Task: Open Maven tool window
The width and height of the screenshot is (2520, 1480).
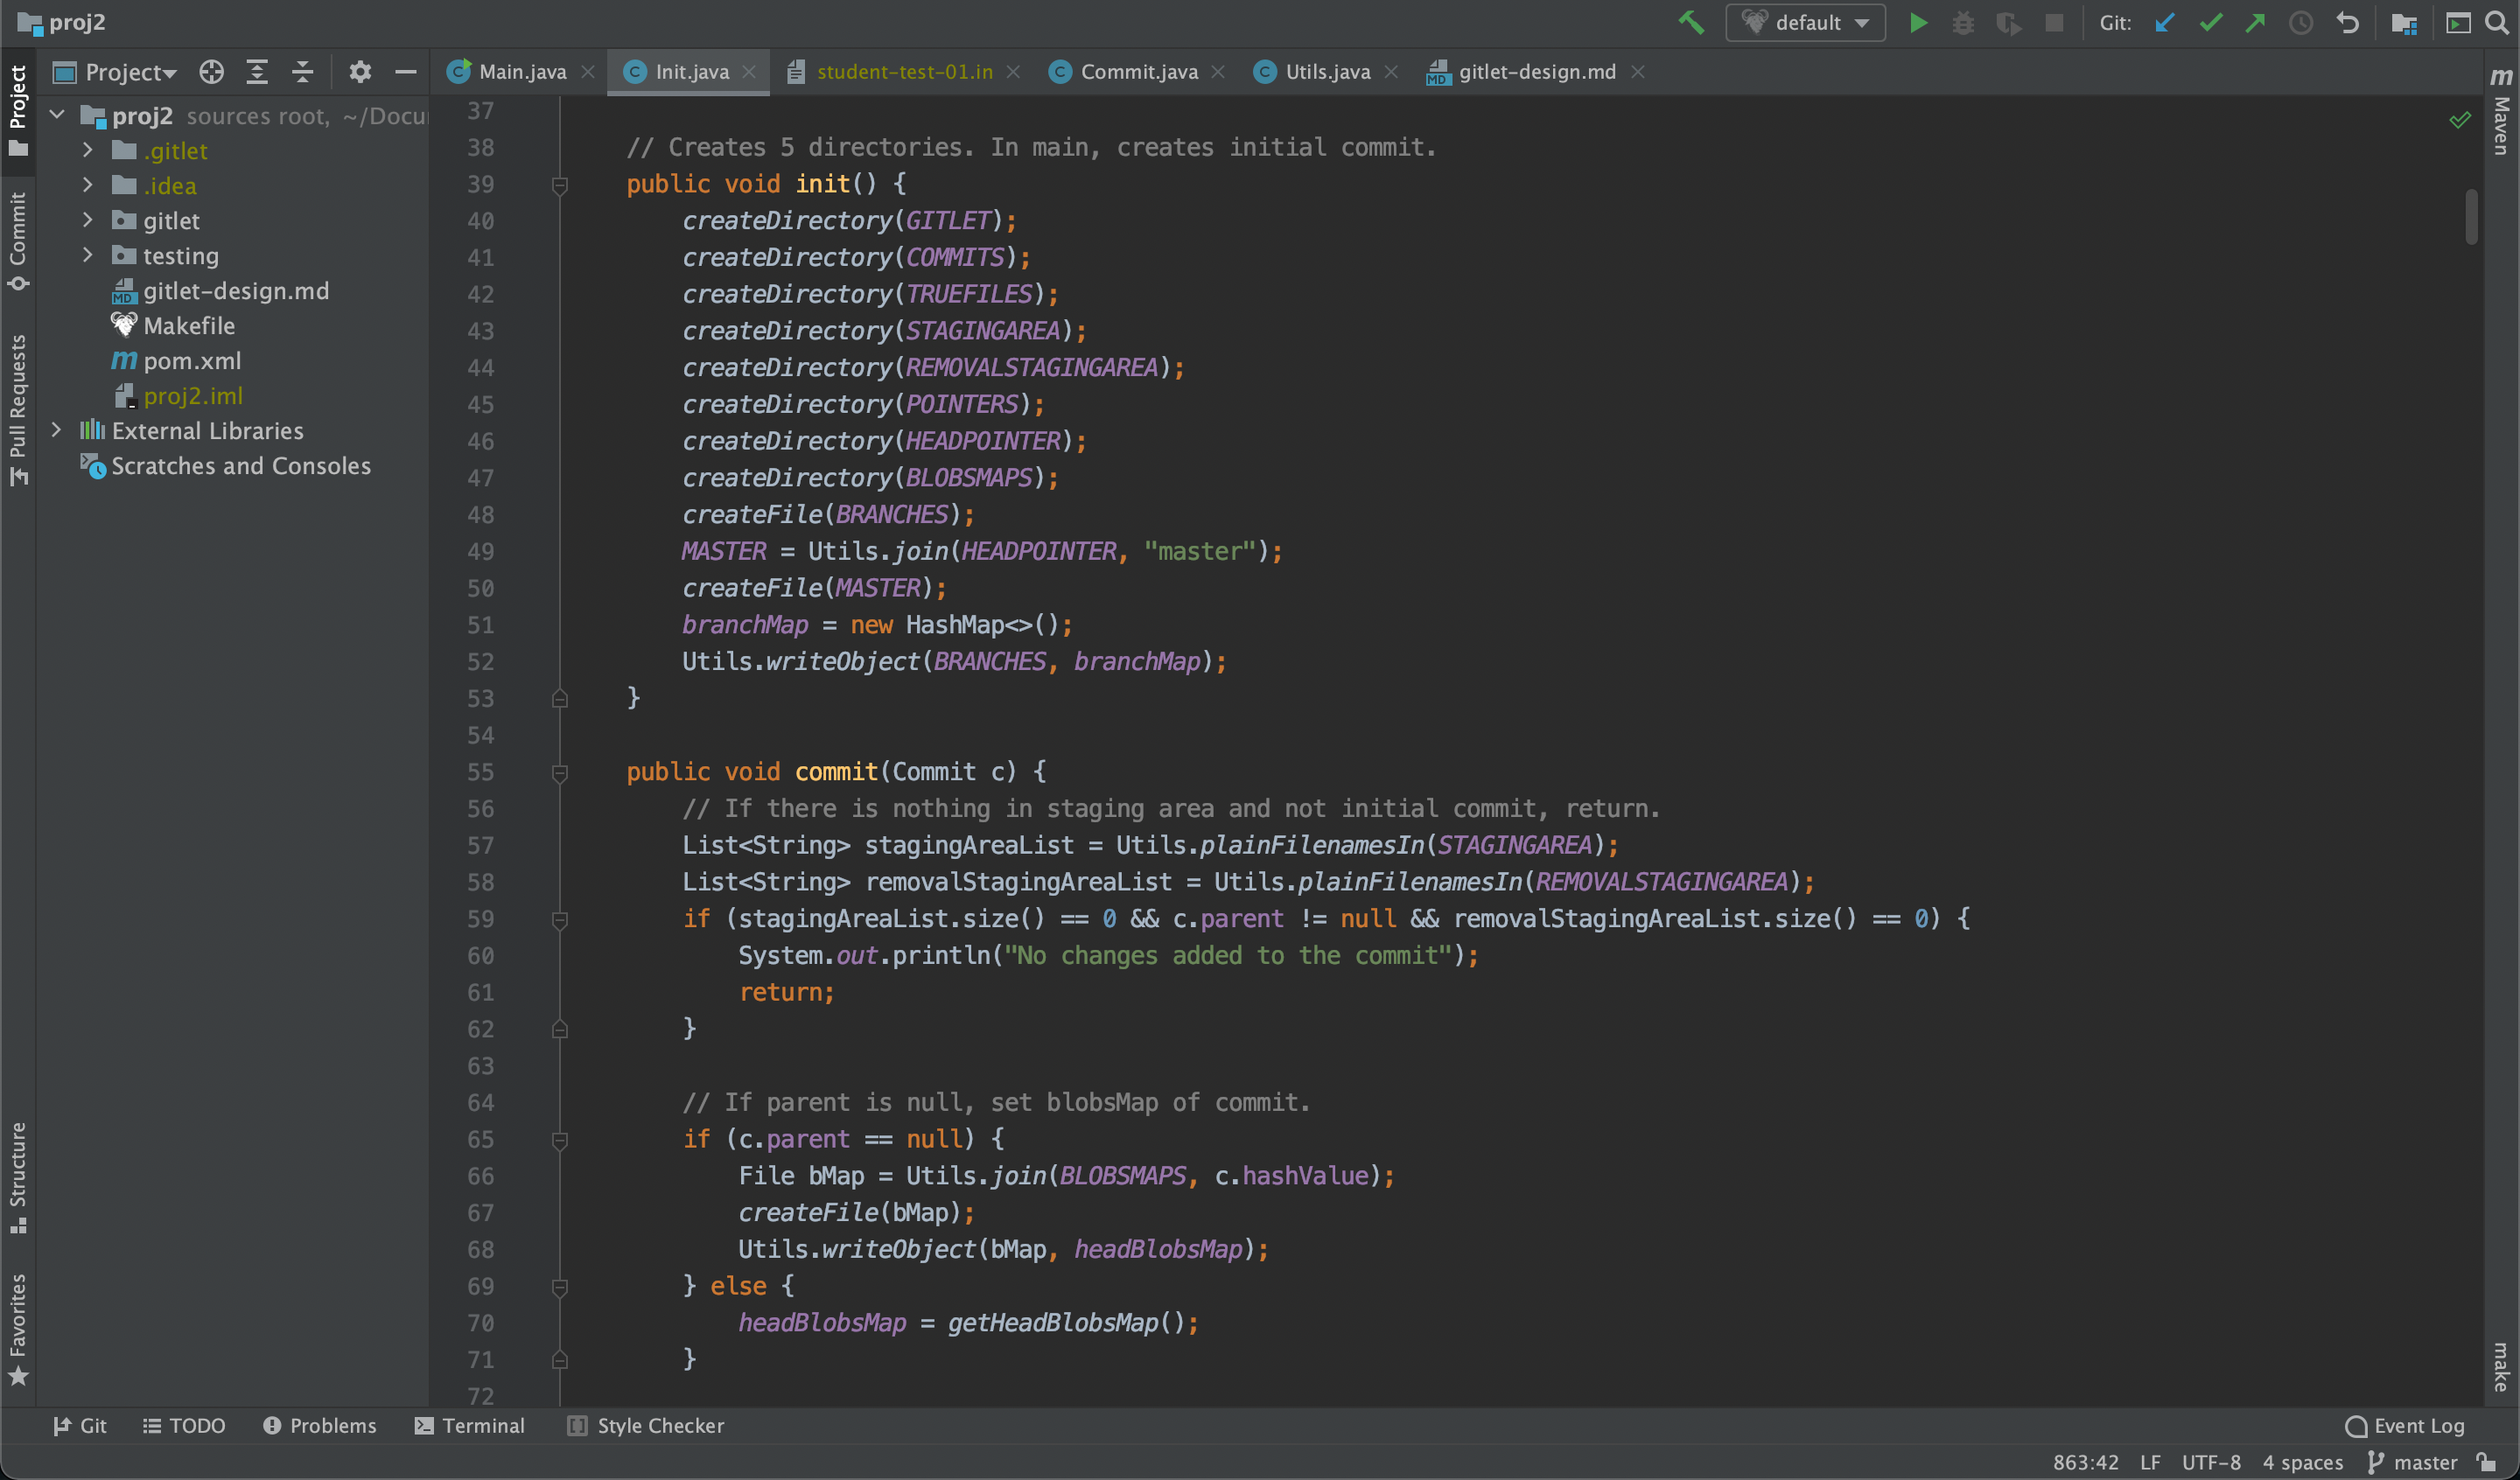Action: point(2501,110)
